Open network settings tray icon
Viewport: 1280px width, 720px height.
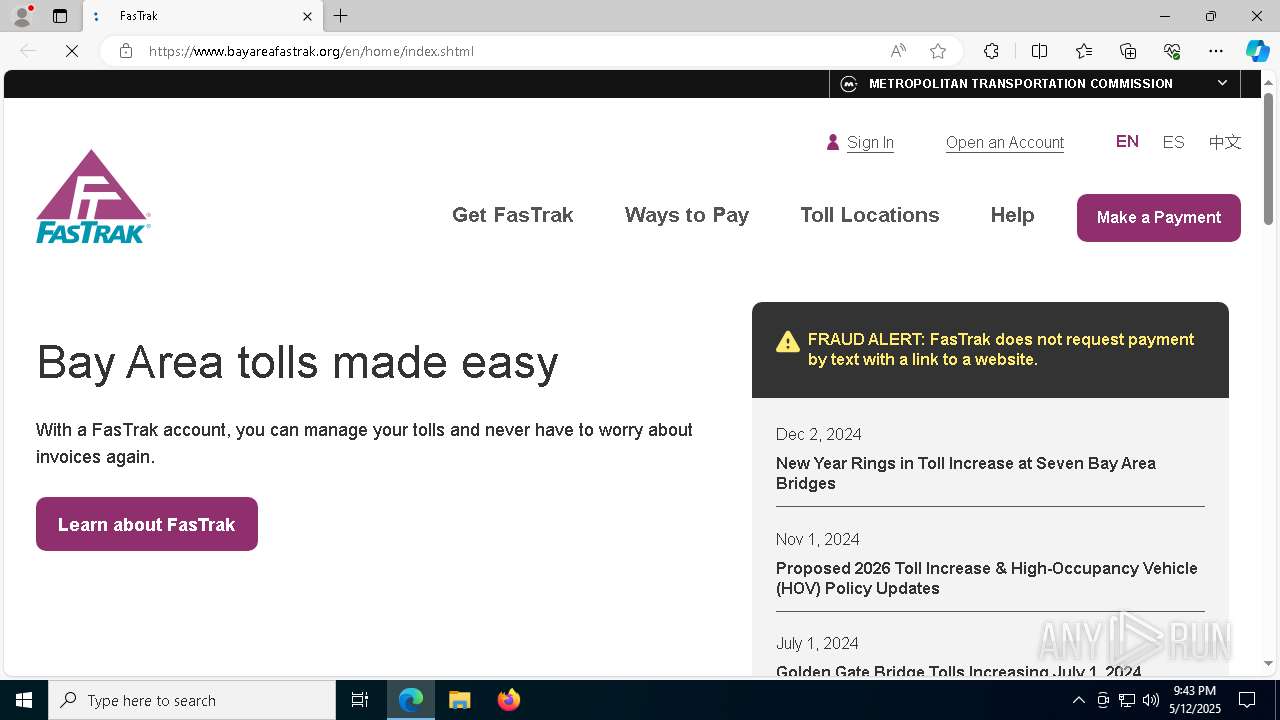pyautogui.click(x=1126, y=700)
